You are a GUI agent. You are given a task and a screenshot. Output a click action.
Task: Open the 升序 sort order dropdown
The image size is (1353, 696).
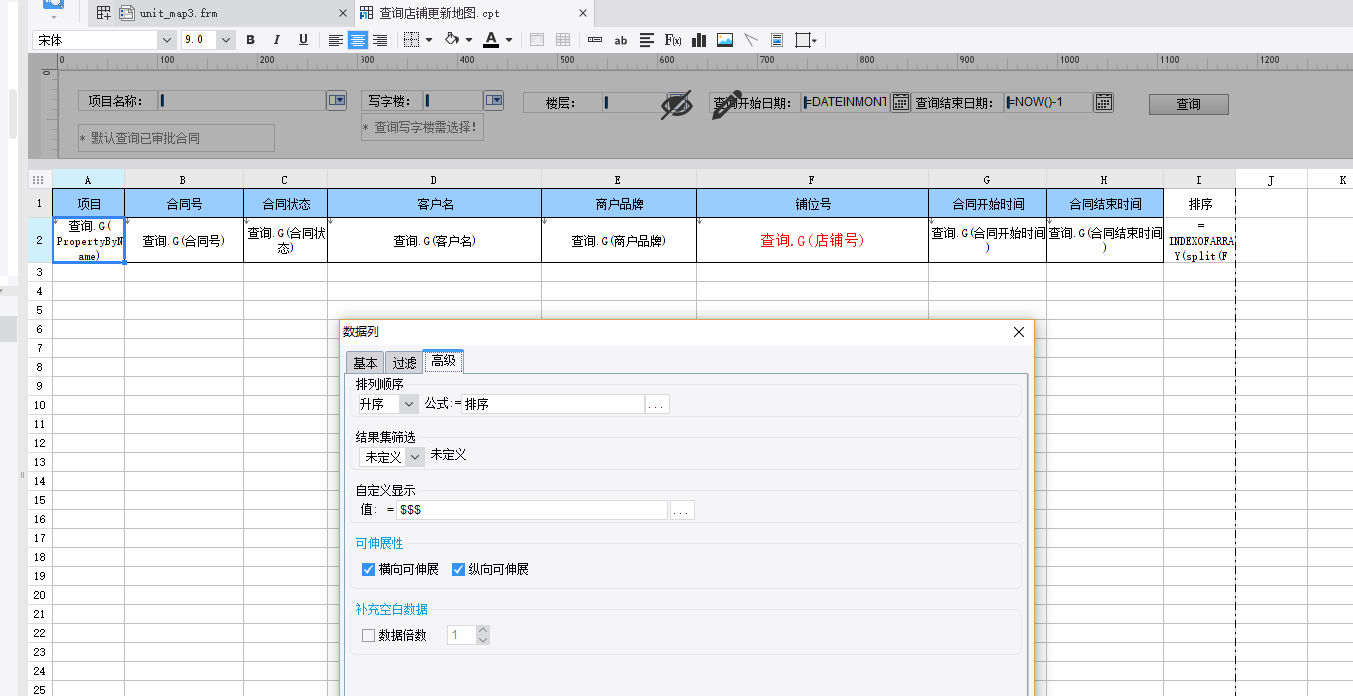pos(387,404)
